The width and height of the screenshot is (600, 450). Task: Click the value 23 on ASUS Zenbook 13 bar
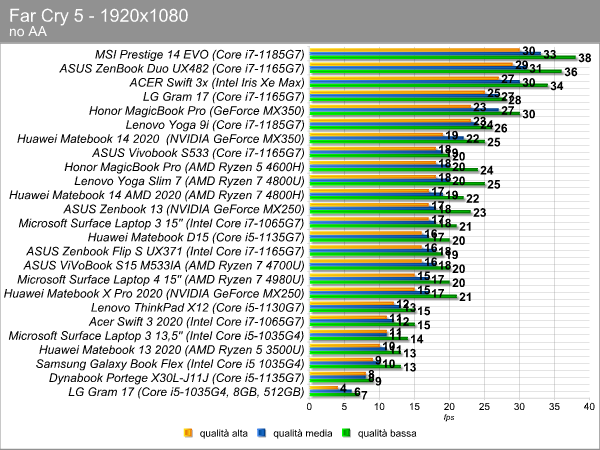(x=480, y=213)
